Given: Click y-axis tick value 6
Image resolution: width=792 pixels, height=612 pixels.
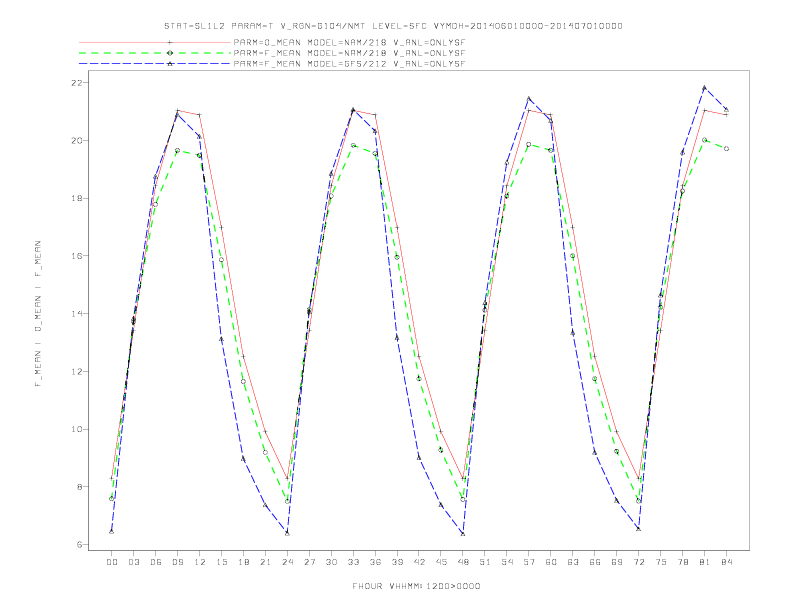Looking at the screenshot, I should (x=79, y=545).
